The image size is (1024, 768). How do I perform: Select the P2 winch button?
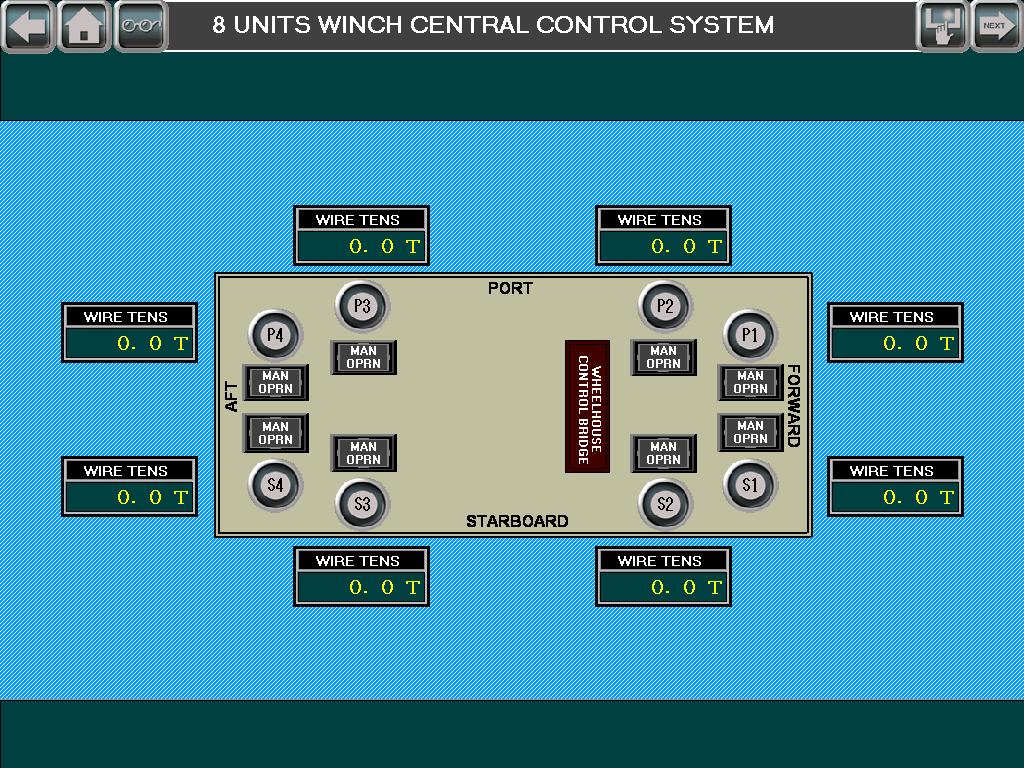click(665, 306)
